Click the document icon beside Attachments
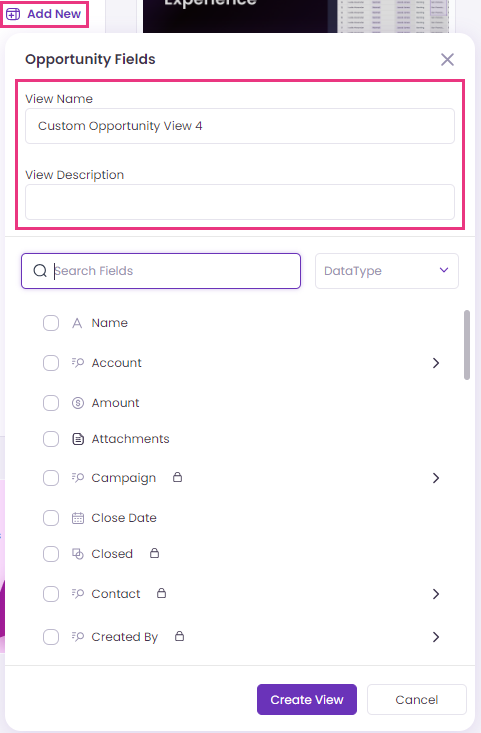 click(78, 439)
